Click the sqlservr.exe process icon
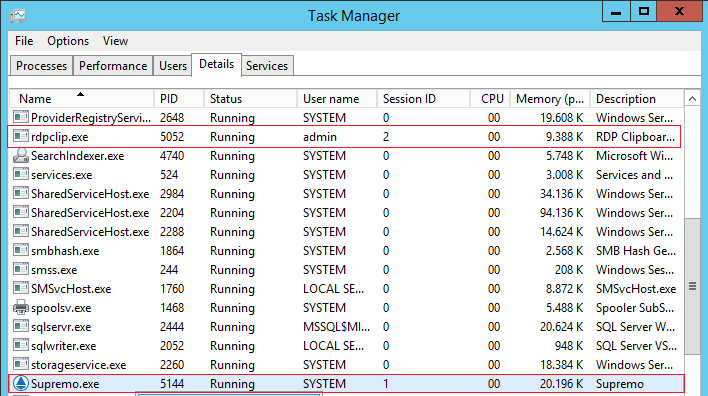Viewport: 708px width, 396px height. [20, 326]
